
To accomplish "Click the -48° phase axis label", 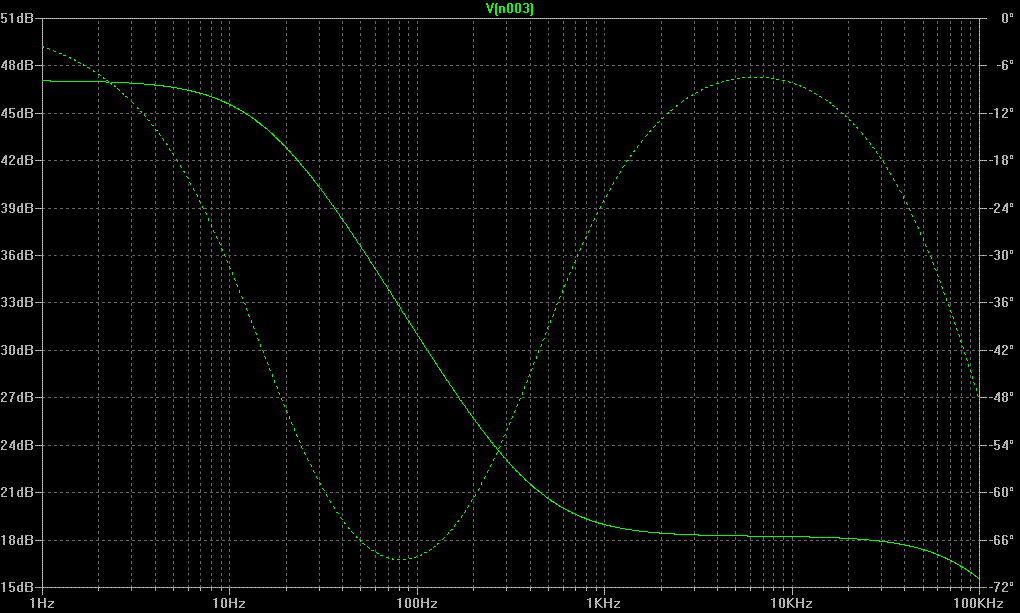I will pyautogui.click(x=1002, y=397).
